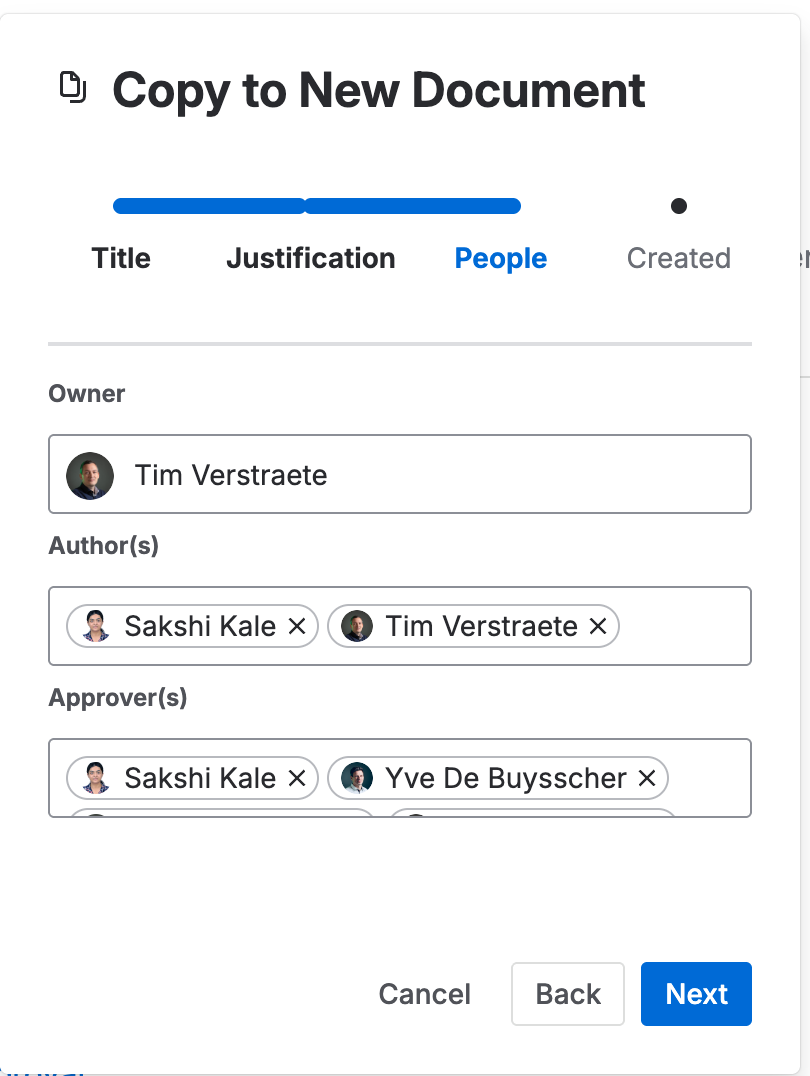Image resolution: width=810 pixels, height=1076 pixels.
Task: Click Sakshi Kale's avatar in Authors
Action: (x=96, y=626)
